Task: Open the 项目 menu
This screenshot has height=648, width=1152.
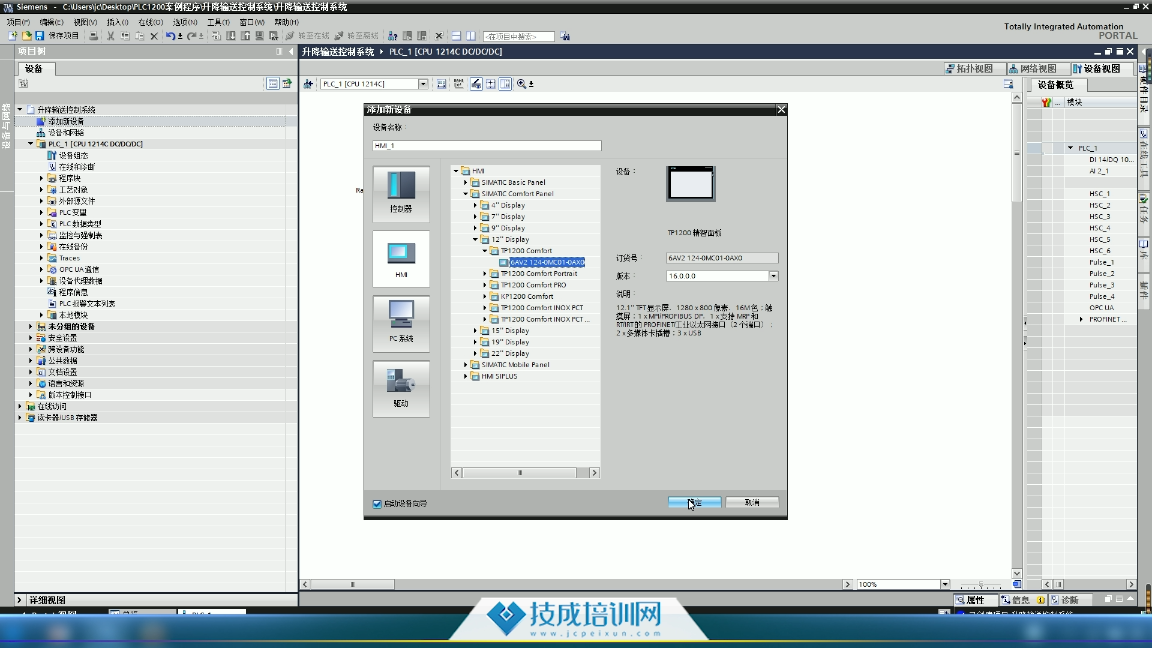Action: tap(18, 22)
